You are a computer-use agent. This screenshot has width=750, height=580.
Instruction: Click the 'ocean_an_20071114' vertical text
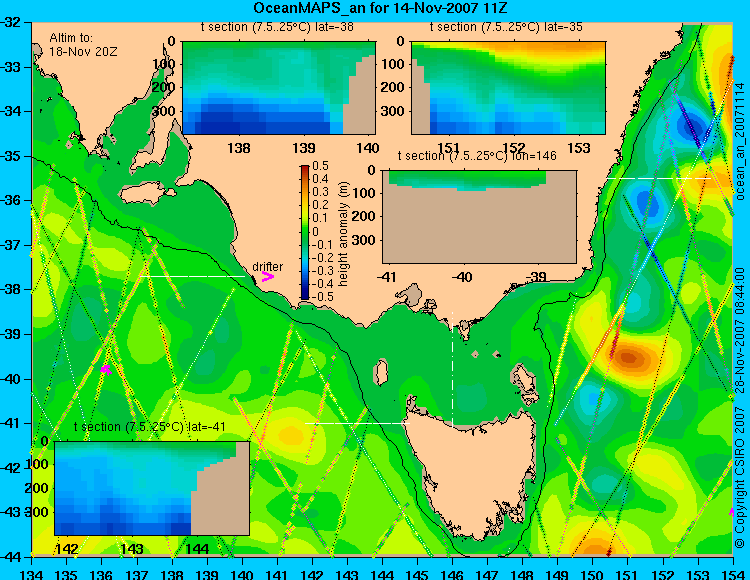point(740,141)
